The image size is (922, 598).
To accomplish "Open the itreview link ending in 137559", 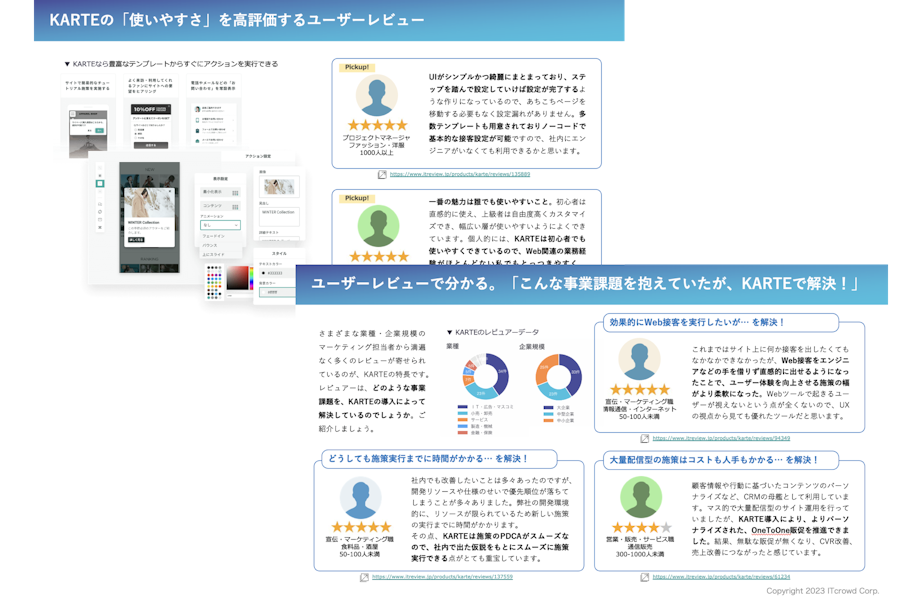I will 442,577.
